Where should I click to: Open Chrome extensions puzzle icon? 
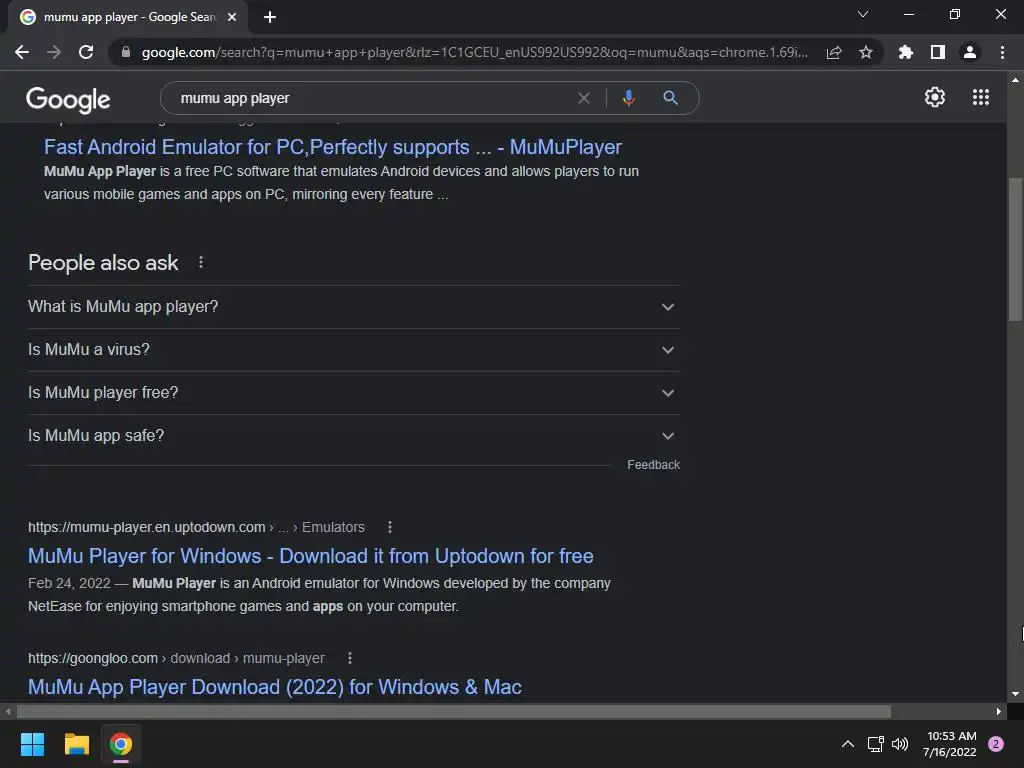[x=906, y=52]
